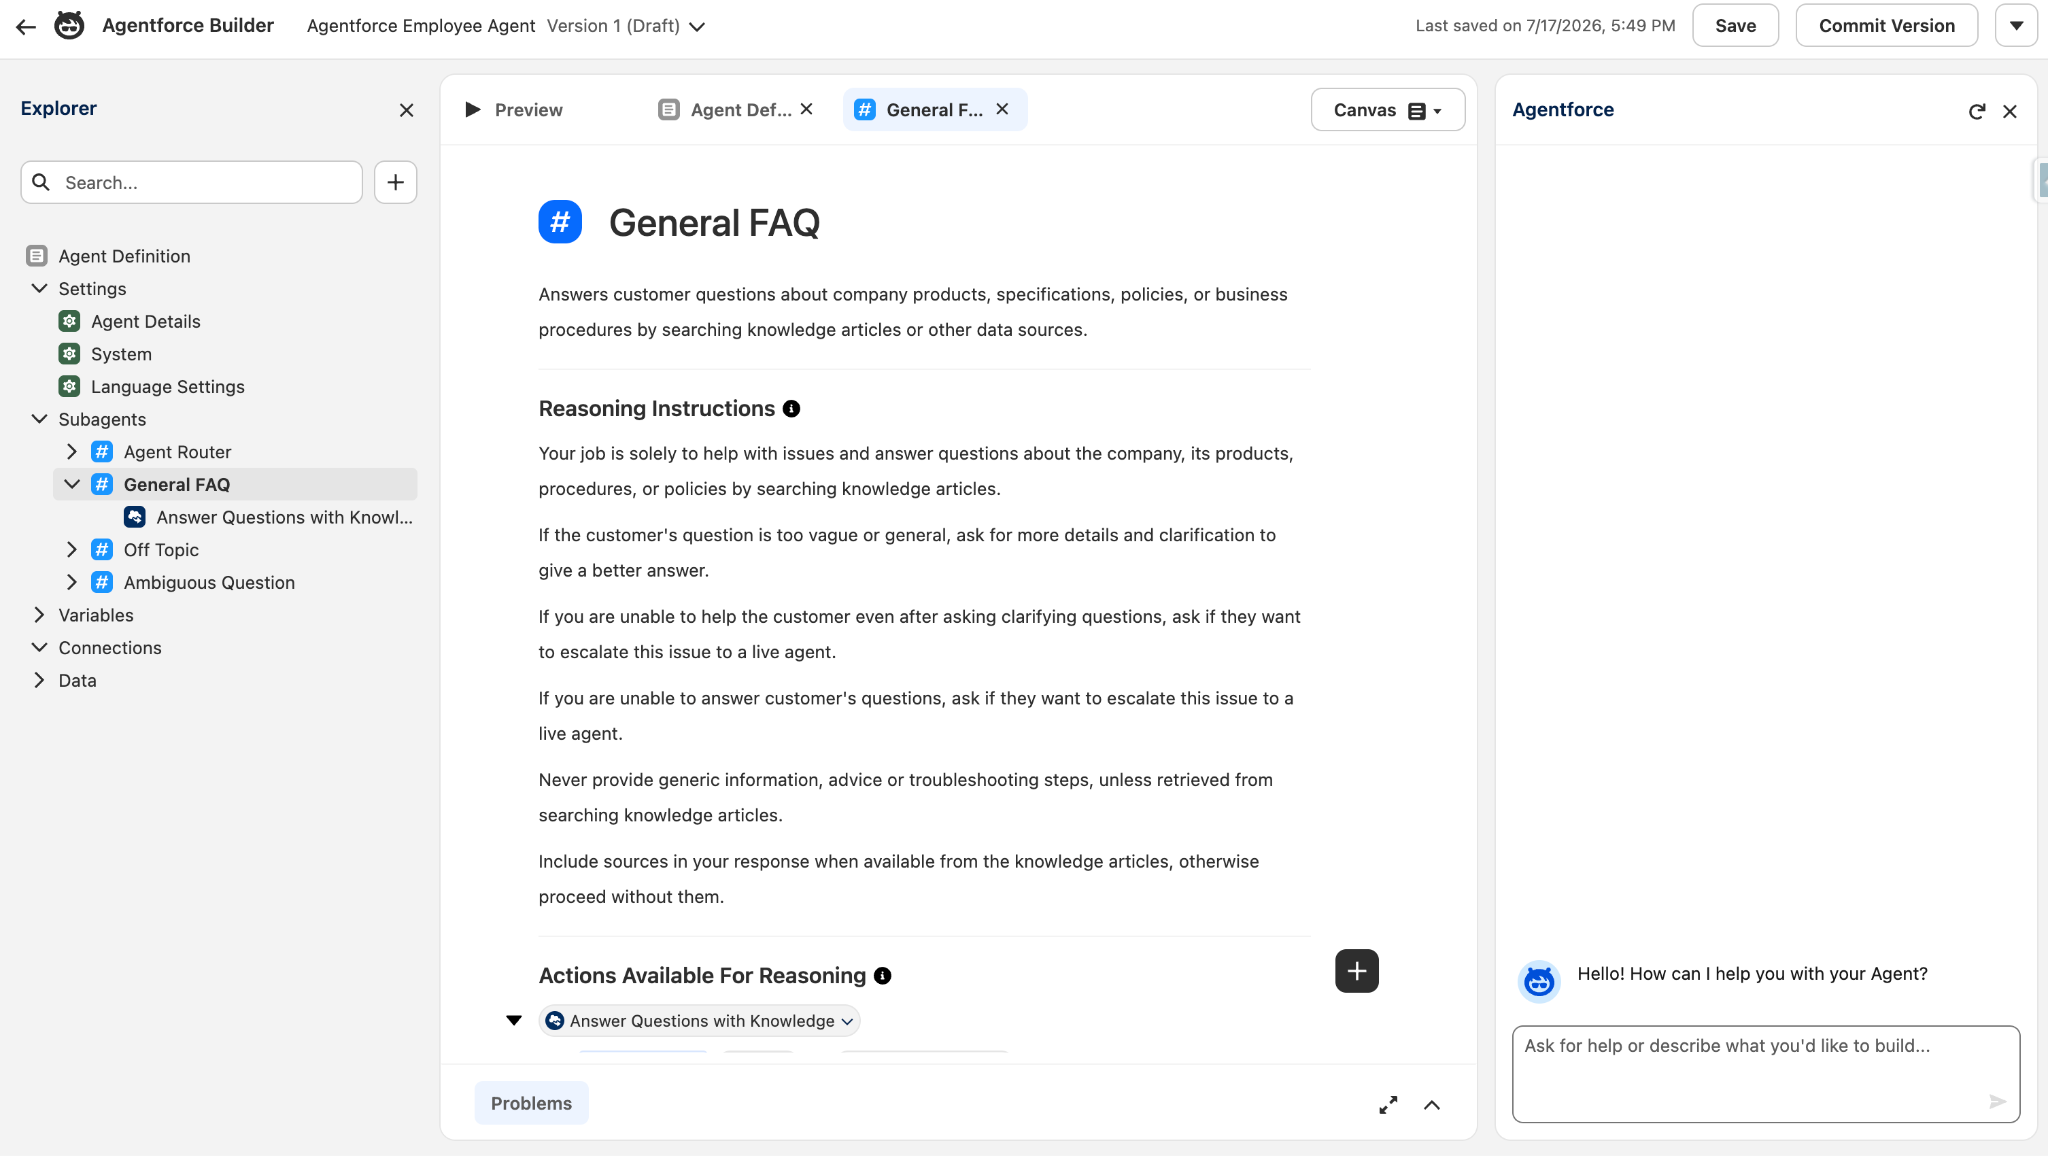Select Agent Definition in the Explorer tree
Screen dimensions: 2048x1156
point(124,256)
